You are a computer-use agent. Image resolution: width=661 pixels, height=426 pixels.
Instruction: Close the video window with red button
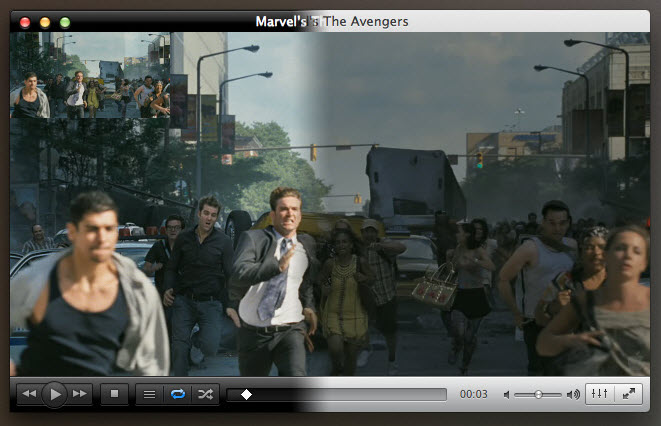[x=25, y=22]
